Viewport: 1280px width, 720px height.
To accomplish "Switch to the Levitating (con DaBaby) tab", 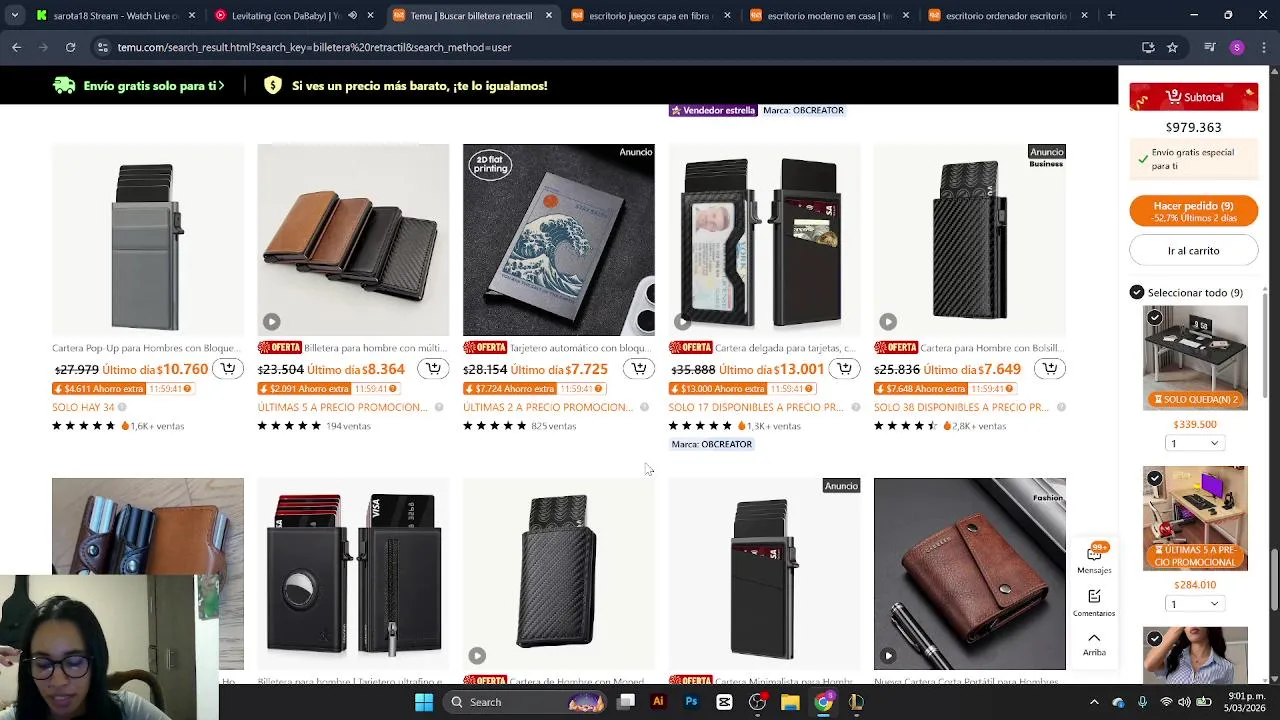I will point(286,16).
